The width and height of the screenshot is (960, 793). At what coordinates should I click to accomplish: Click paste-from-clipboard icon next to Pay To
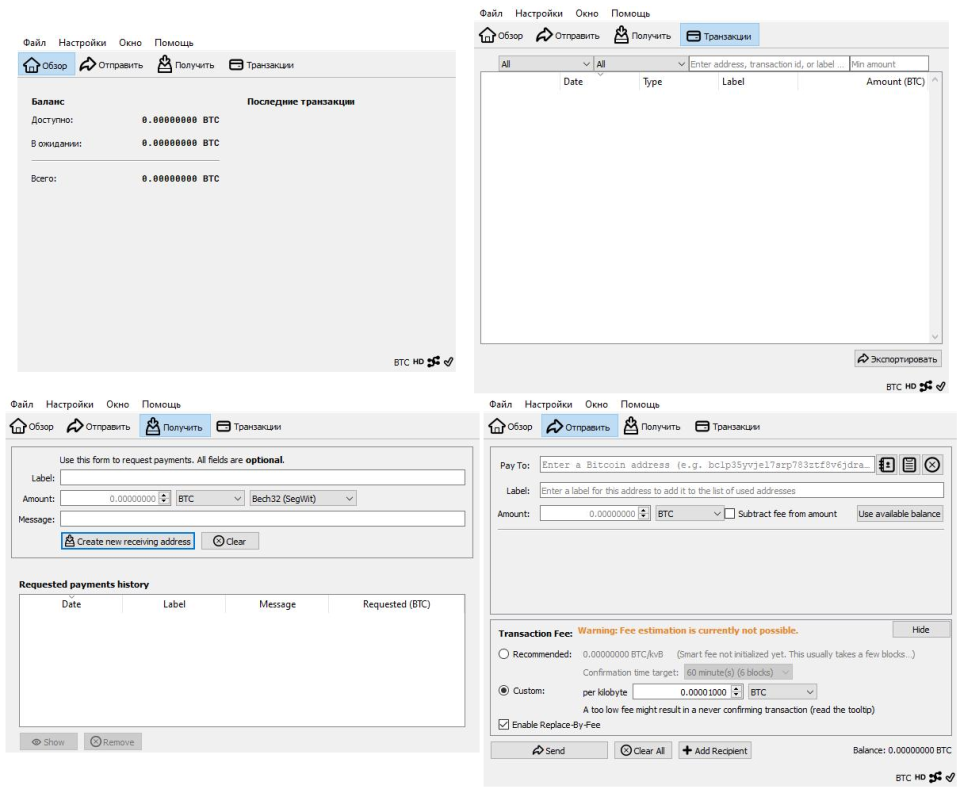pyautogui.click(x=910, y=466)
